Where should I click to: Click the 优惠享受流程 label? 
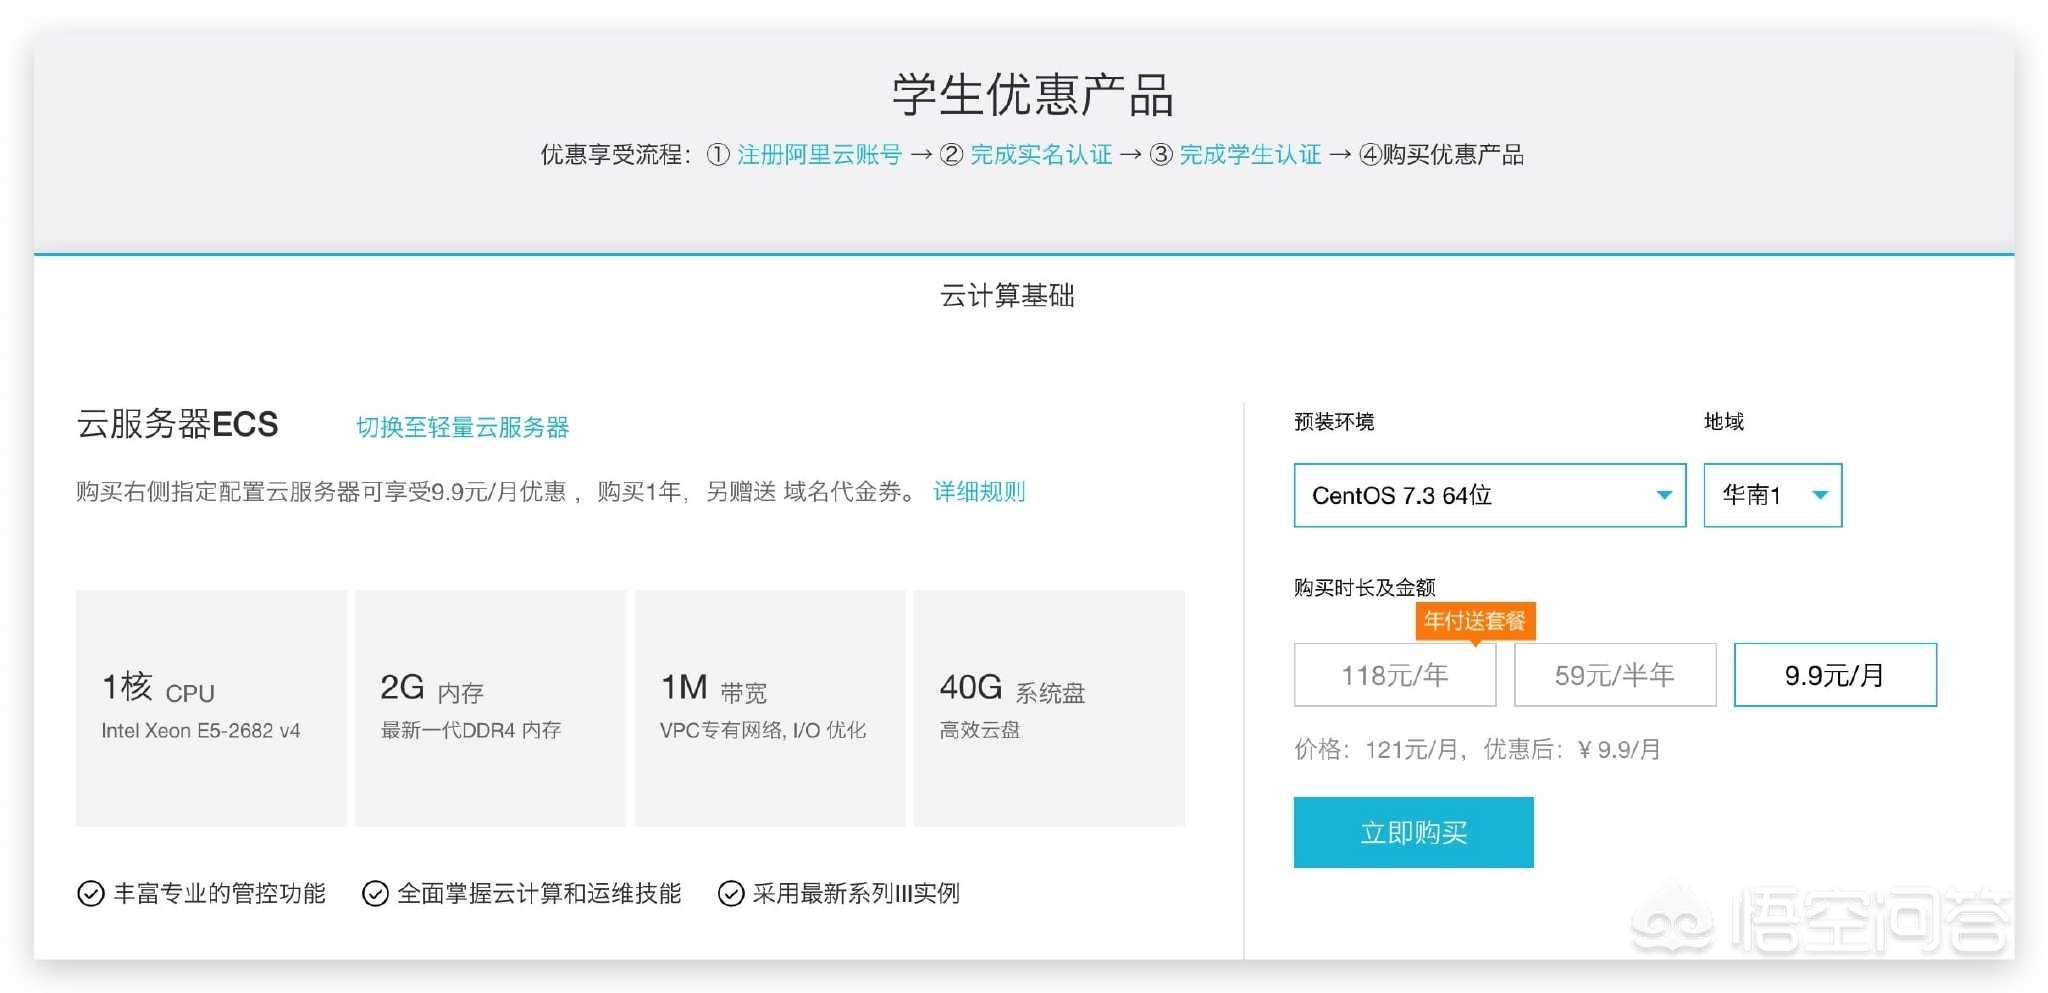click(x=615, y=154)
